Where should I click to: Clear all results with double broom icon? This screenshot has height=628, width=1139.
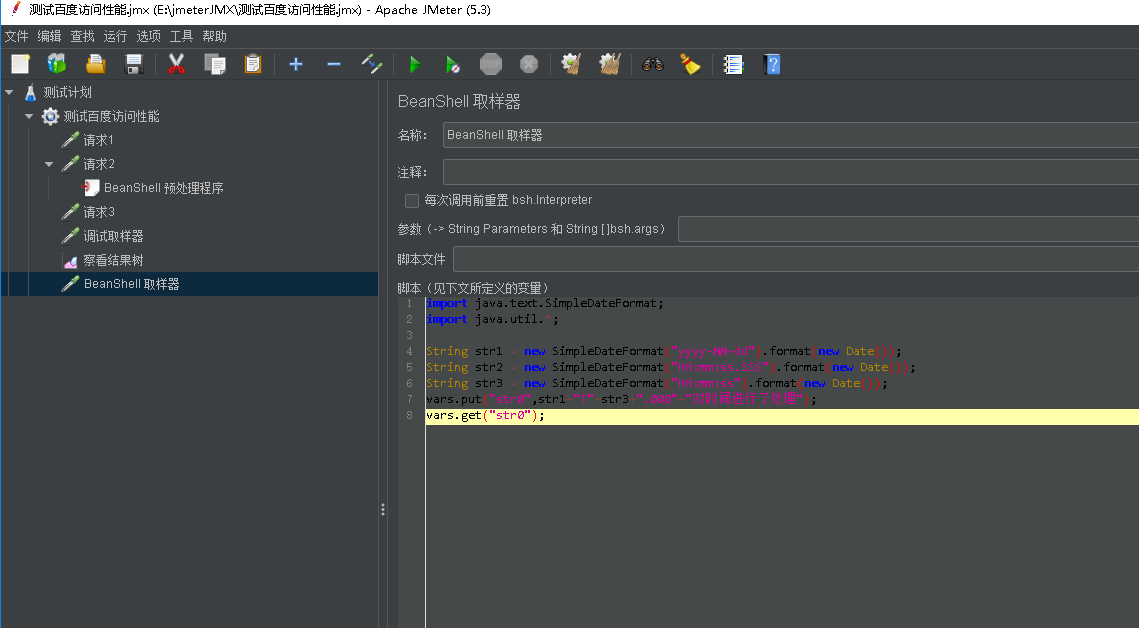point(609,65)
